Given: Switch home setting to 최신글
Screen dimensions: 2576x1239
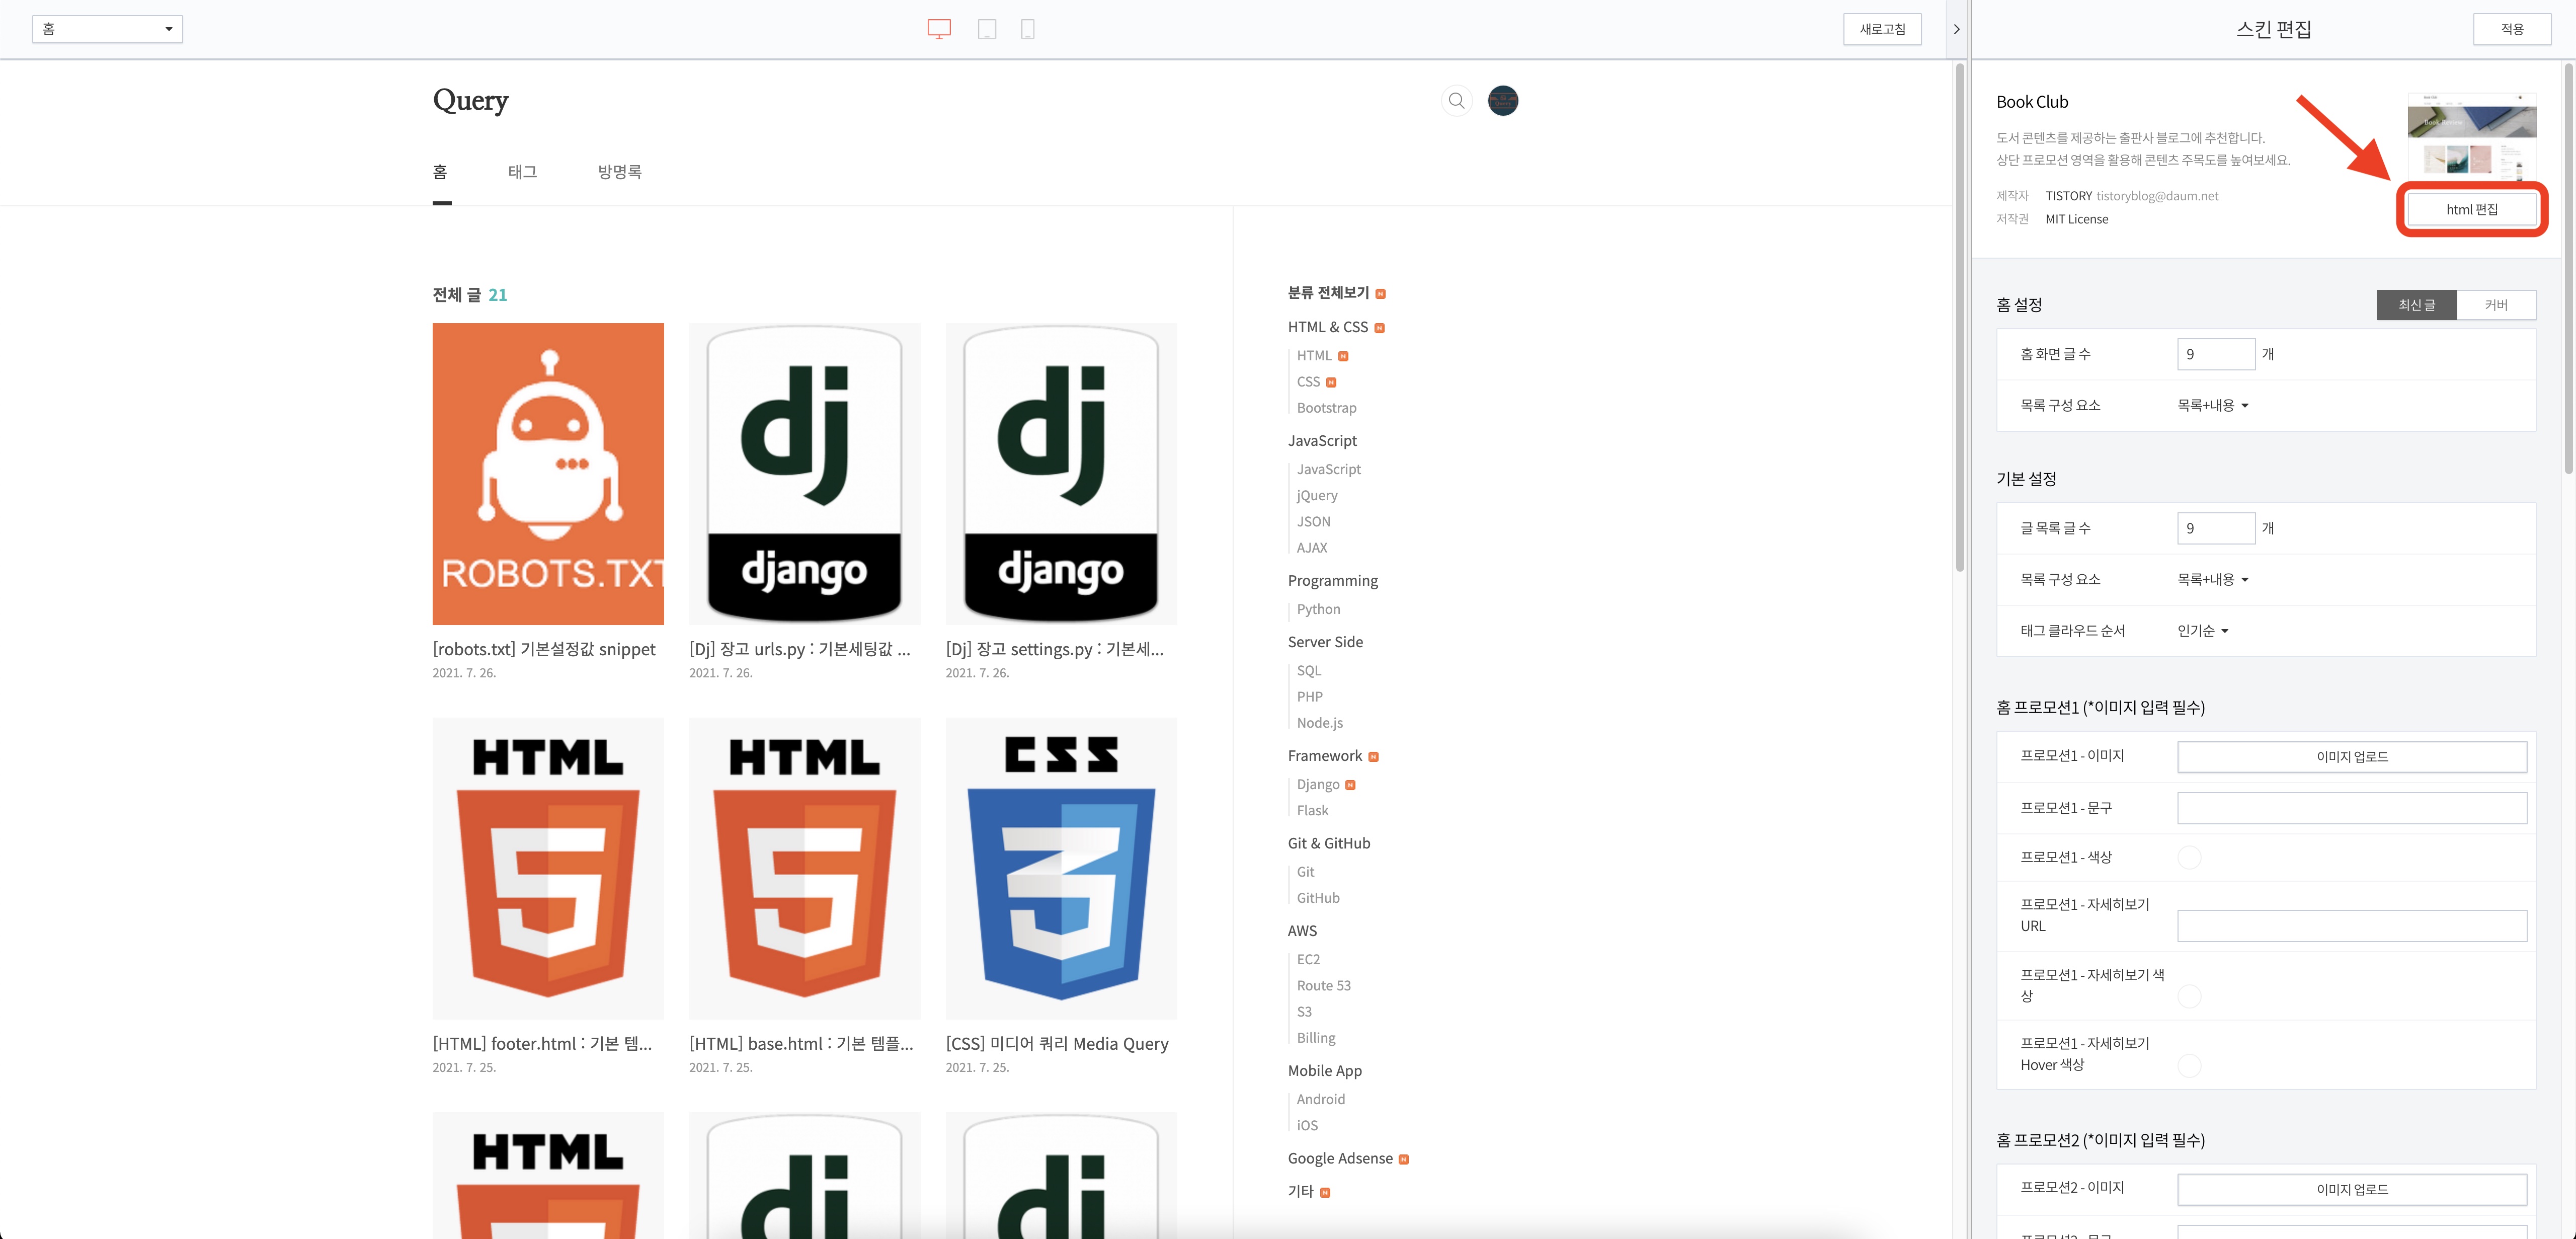Looking at the screenshot, I should 2416,305.
